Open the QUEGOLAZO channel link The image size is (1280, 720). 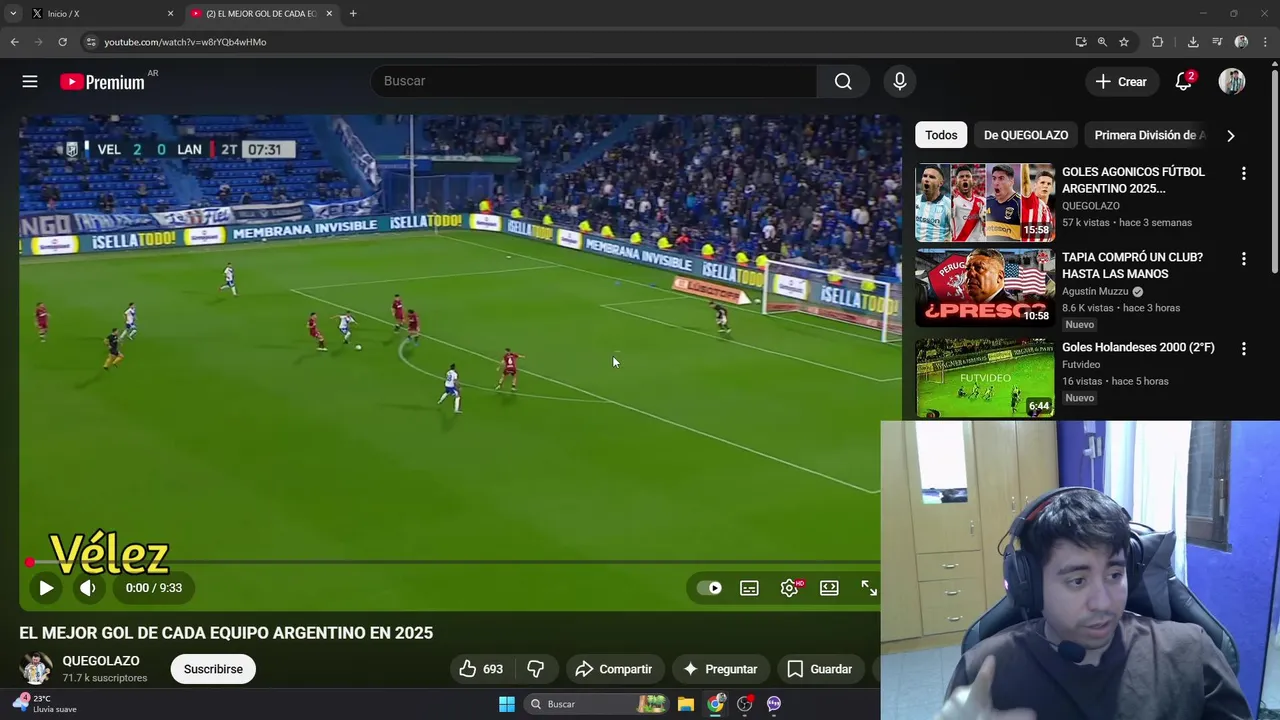[x=101, y=661]
